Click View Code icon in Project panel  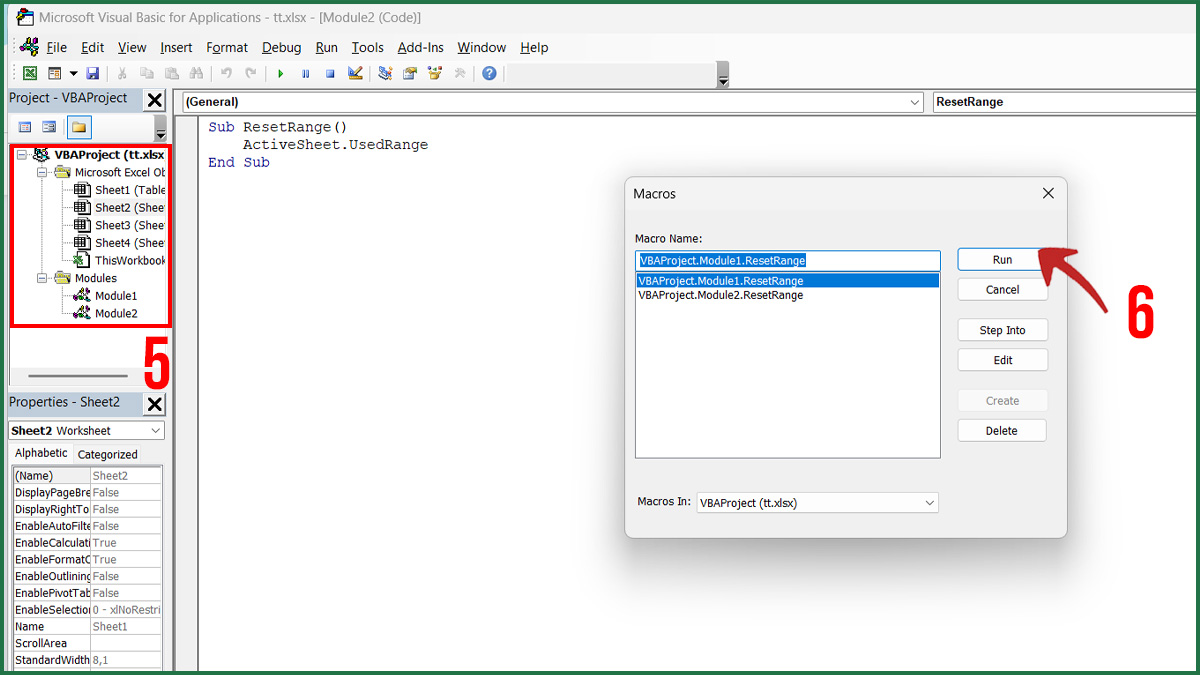25,127
